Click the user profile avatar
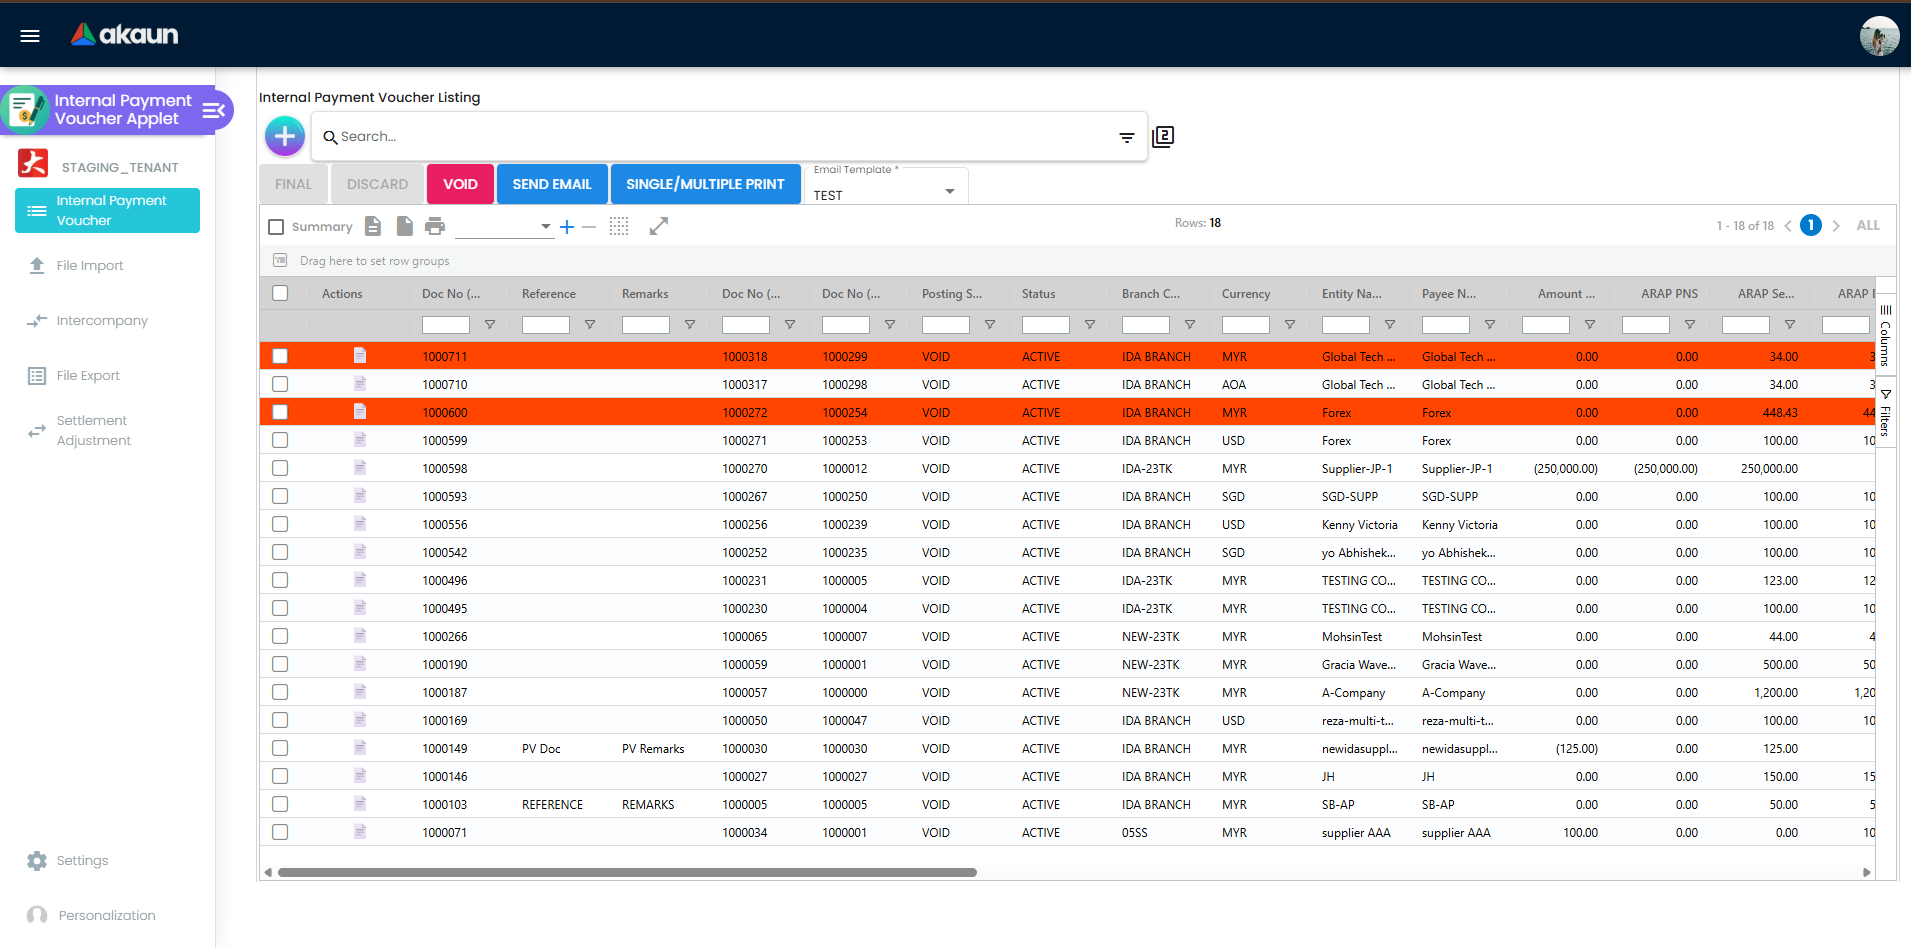The height and width of the screenshot is (948, 1911). point(1879,36)
